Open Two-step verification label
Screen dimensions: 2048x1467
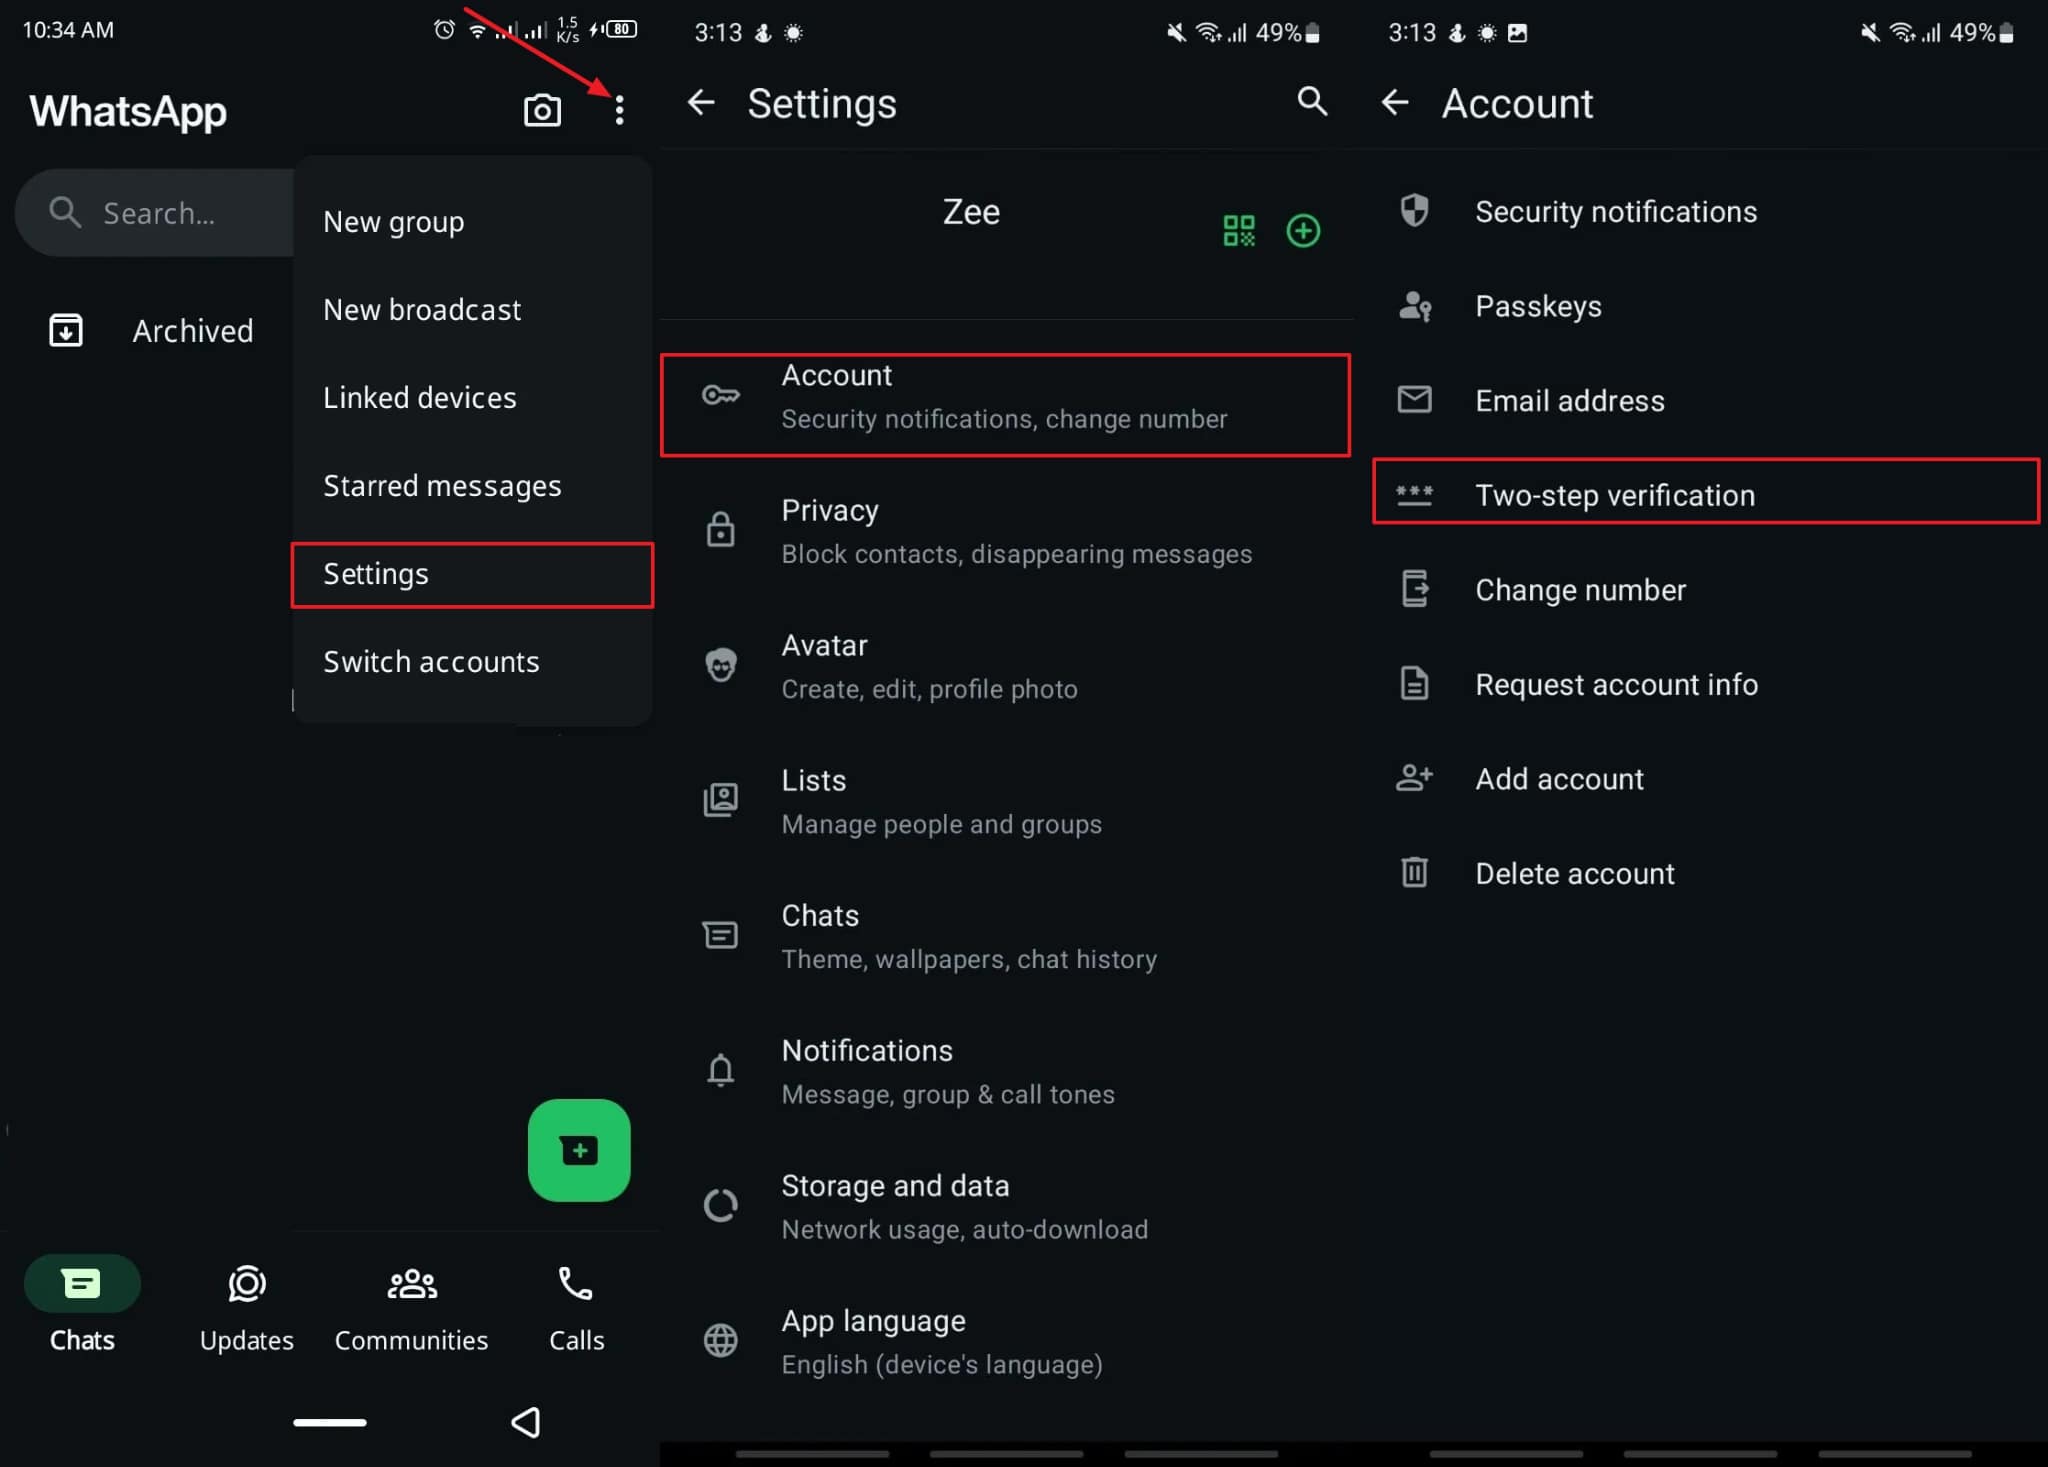1614,495
